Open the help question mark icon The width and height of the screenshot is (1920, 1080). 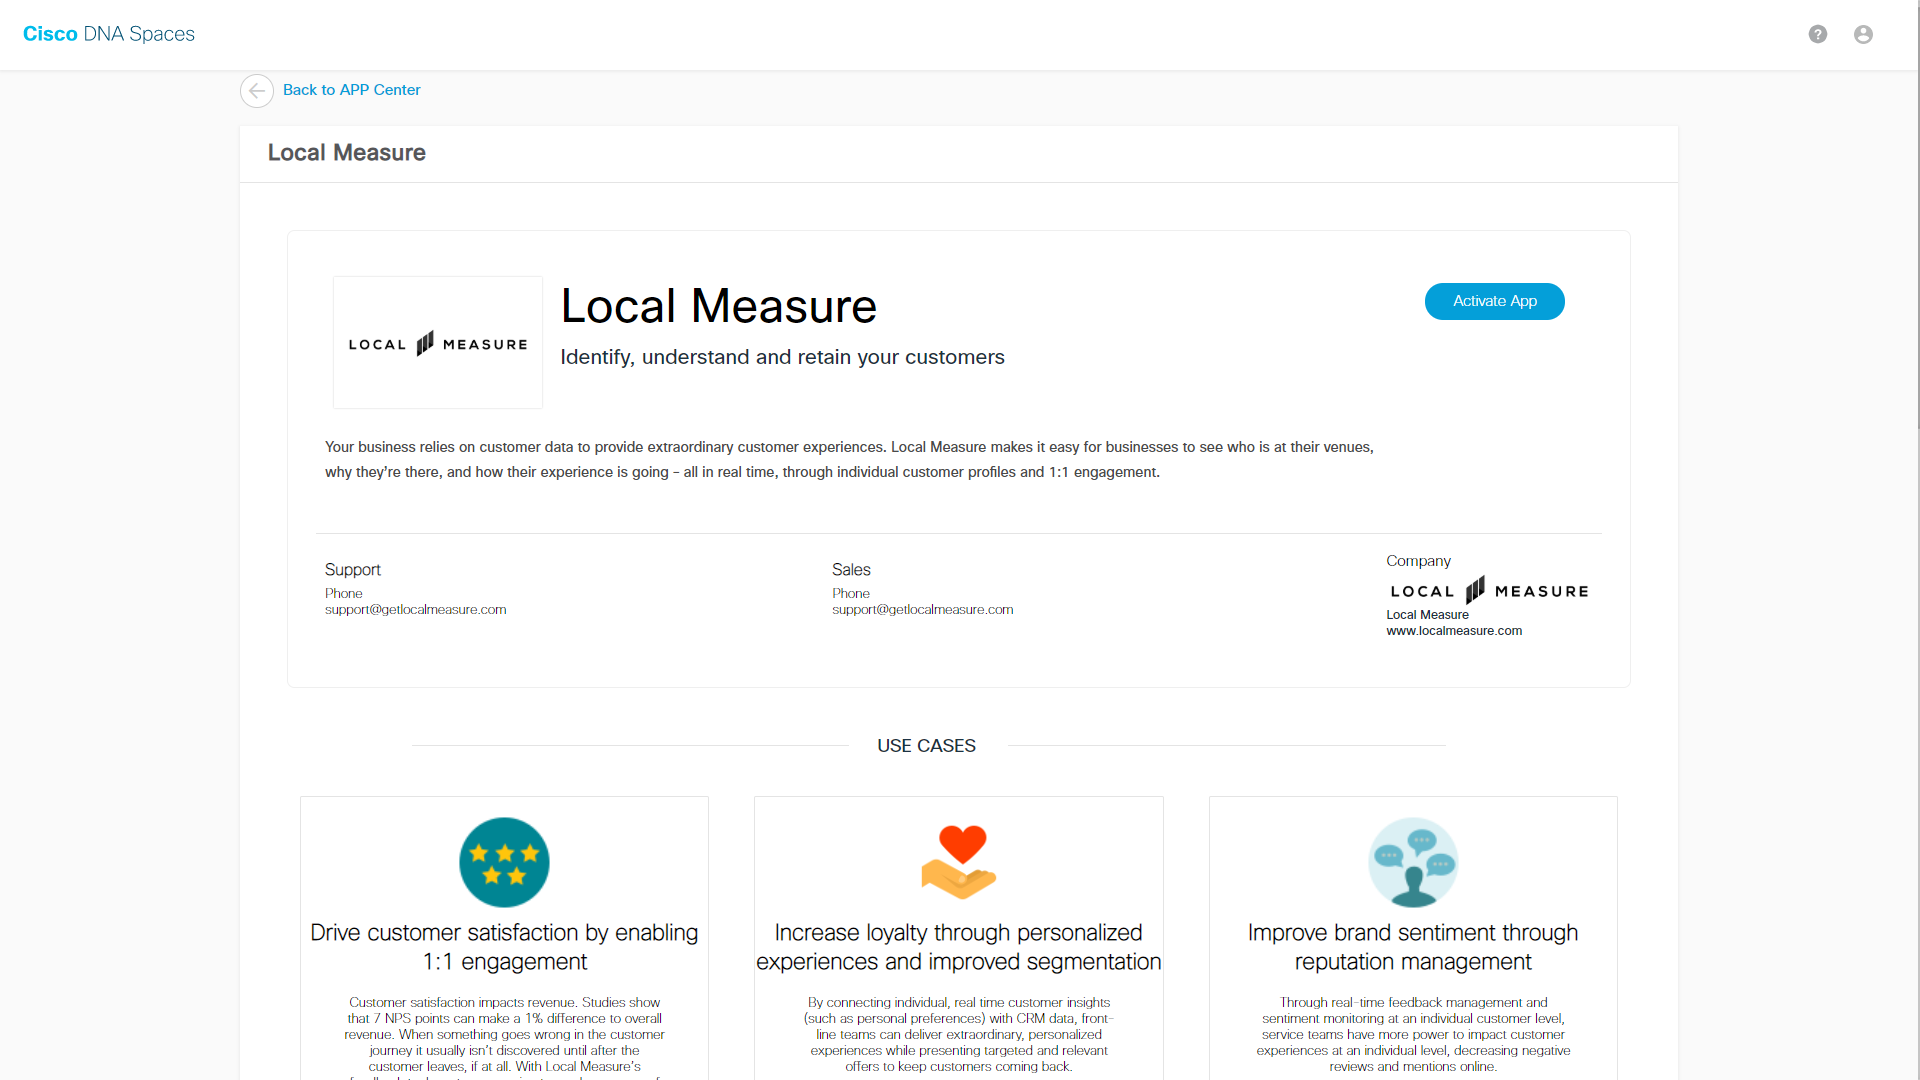pyautogui.click(x=1818, y=34)
